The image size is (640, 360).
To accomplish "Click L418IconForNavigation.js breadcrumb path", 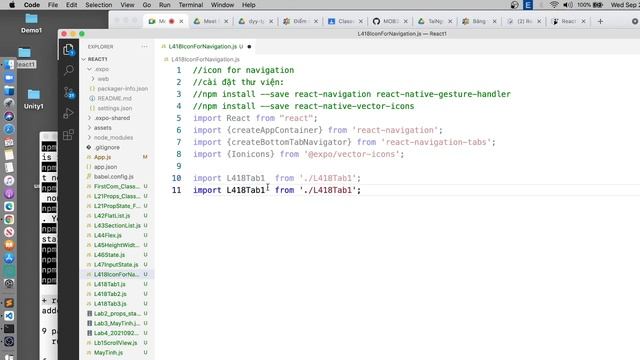I will point(205,59).
